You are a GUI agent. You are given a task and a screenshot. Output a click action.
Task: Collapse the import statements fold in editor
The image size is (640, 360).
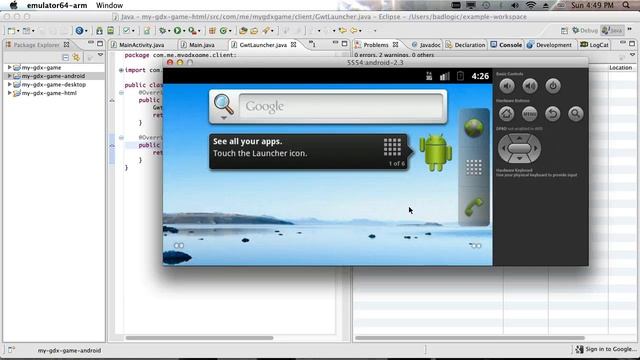pos(121,70)
